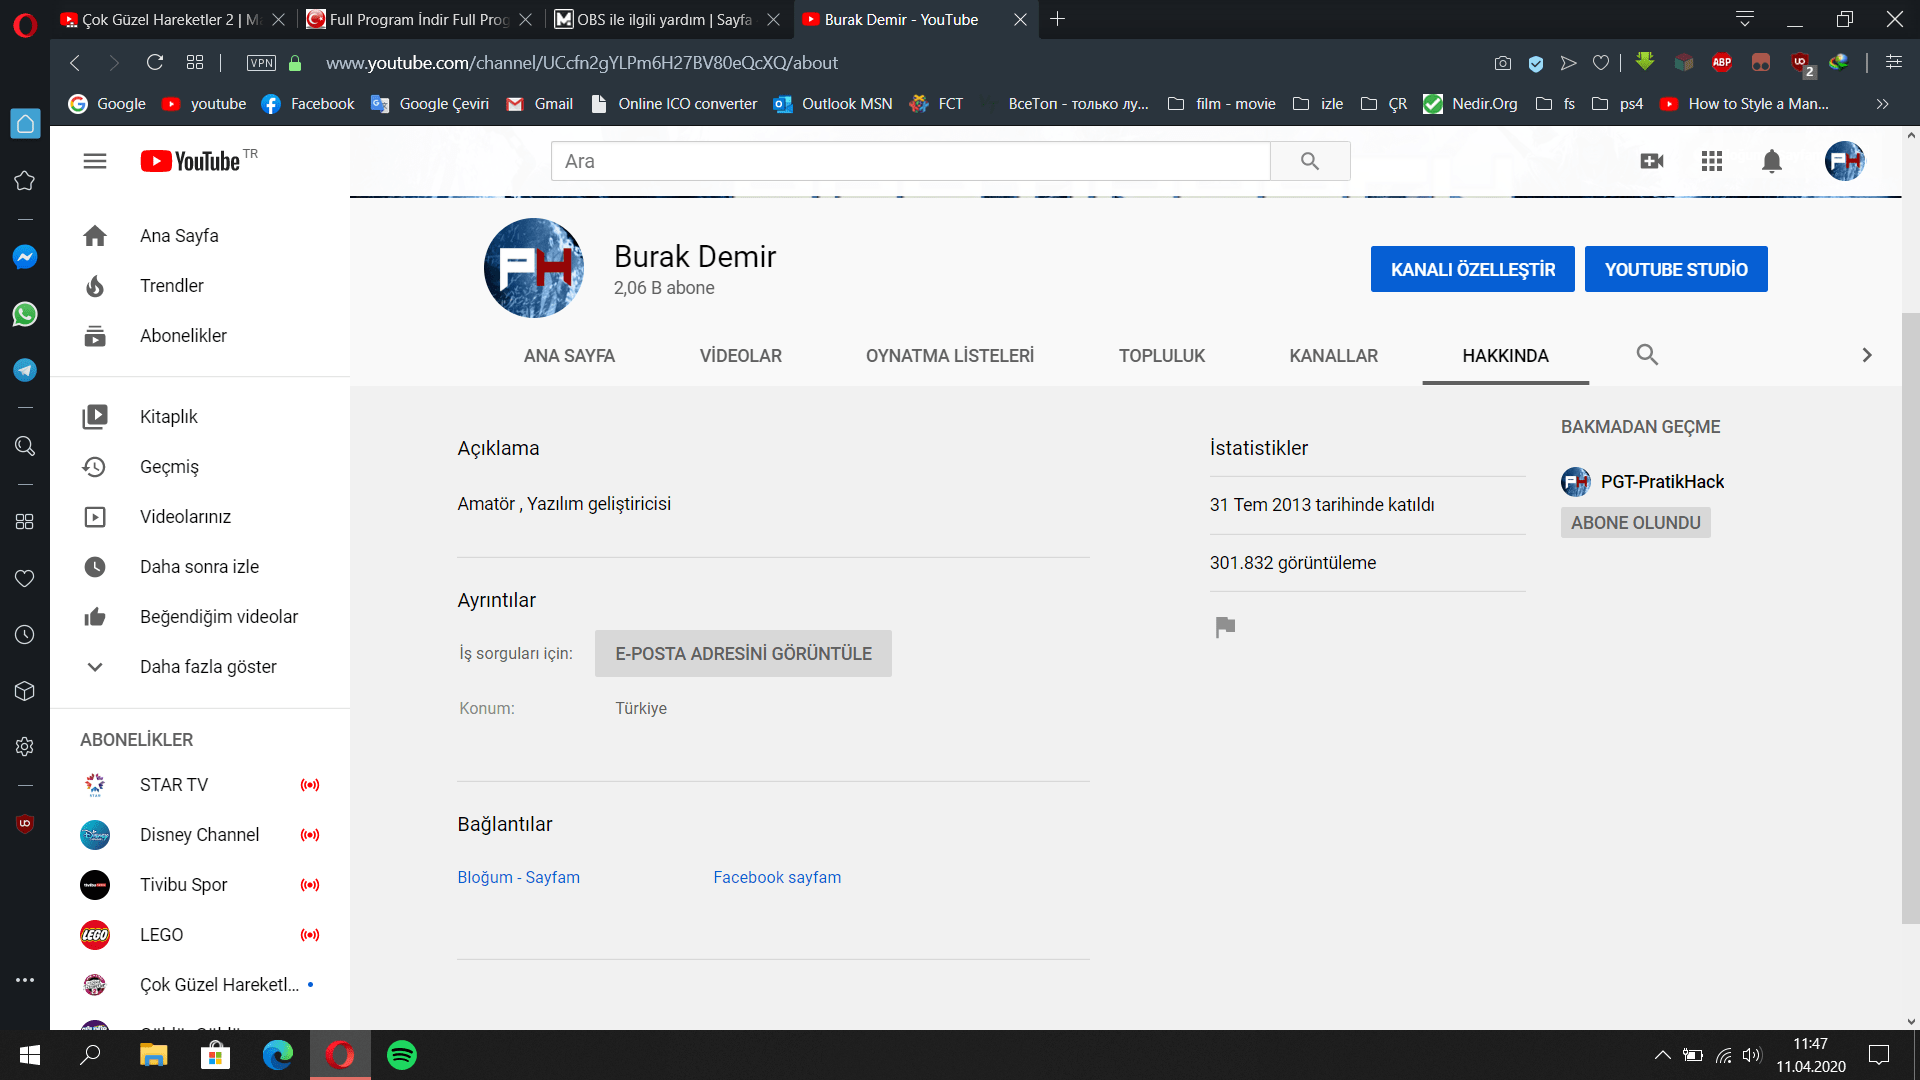Open notifications bell
Screen dimensions: 1920x1080
(1772, 161)
